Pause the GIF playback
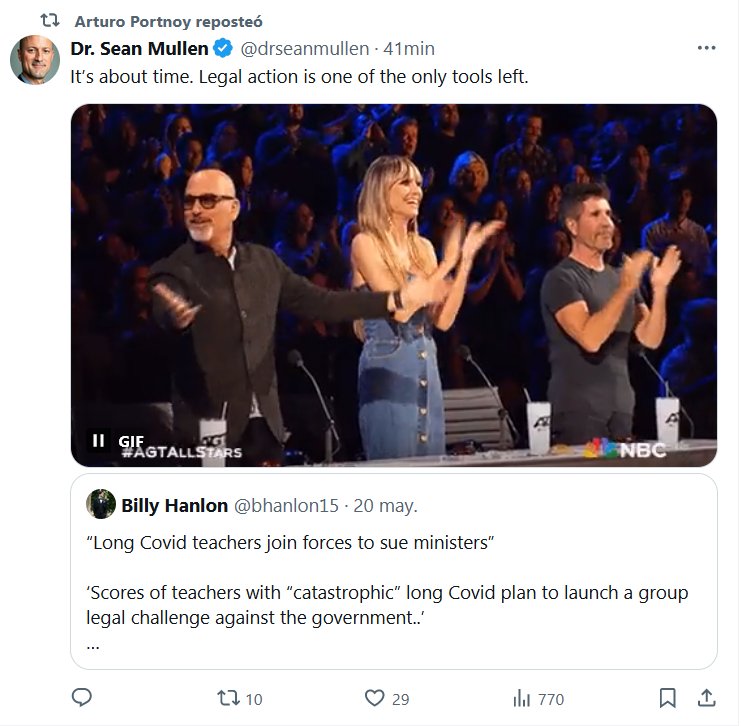 pos(98,440)
